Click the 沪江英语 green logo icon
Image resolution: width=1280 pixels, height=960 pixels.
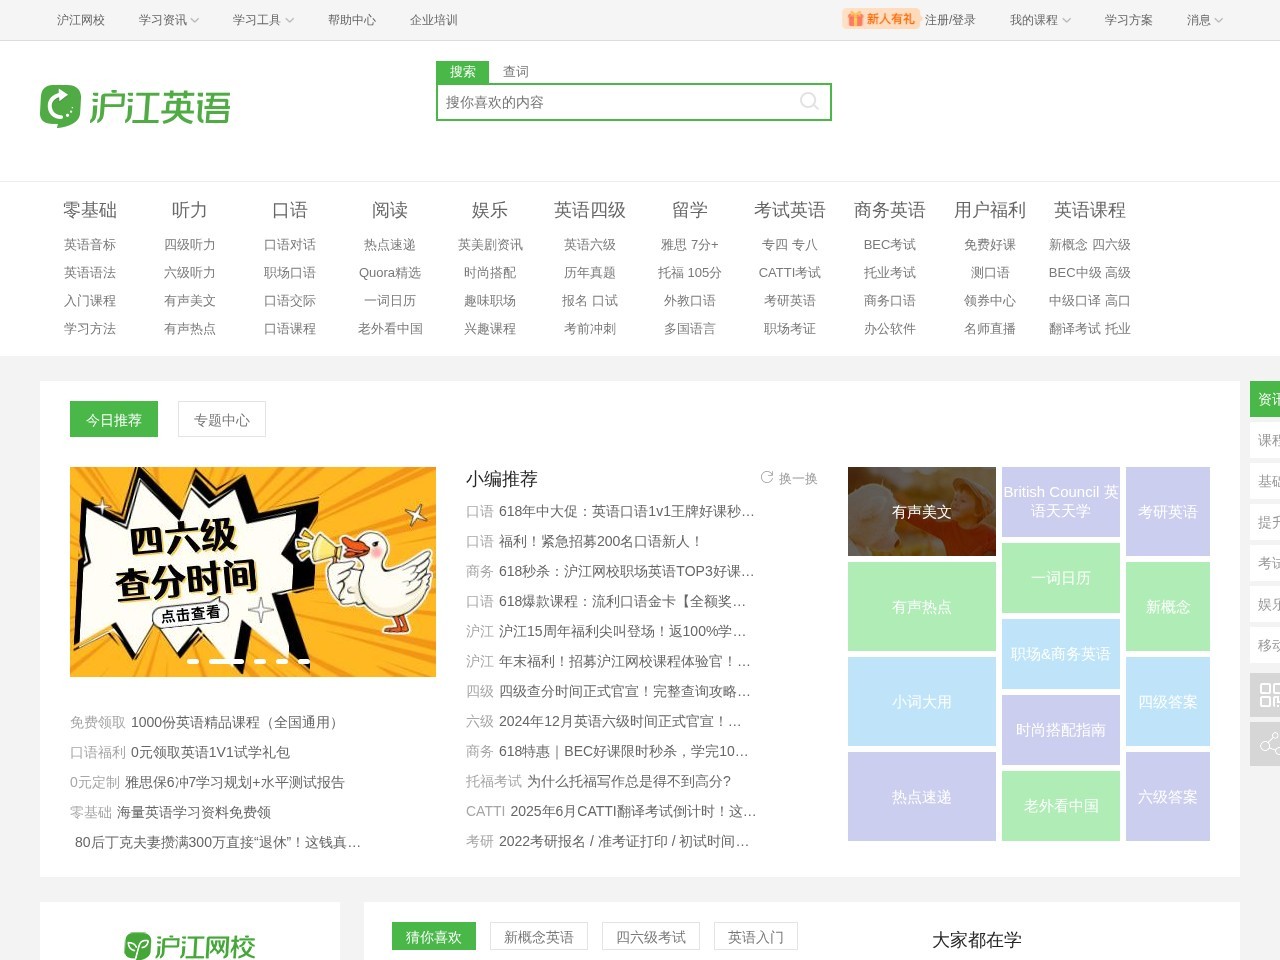tap(62, 105)
